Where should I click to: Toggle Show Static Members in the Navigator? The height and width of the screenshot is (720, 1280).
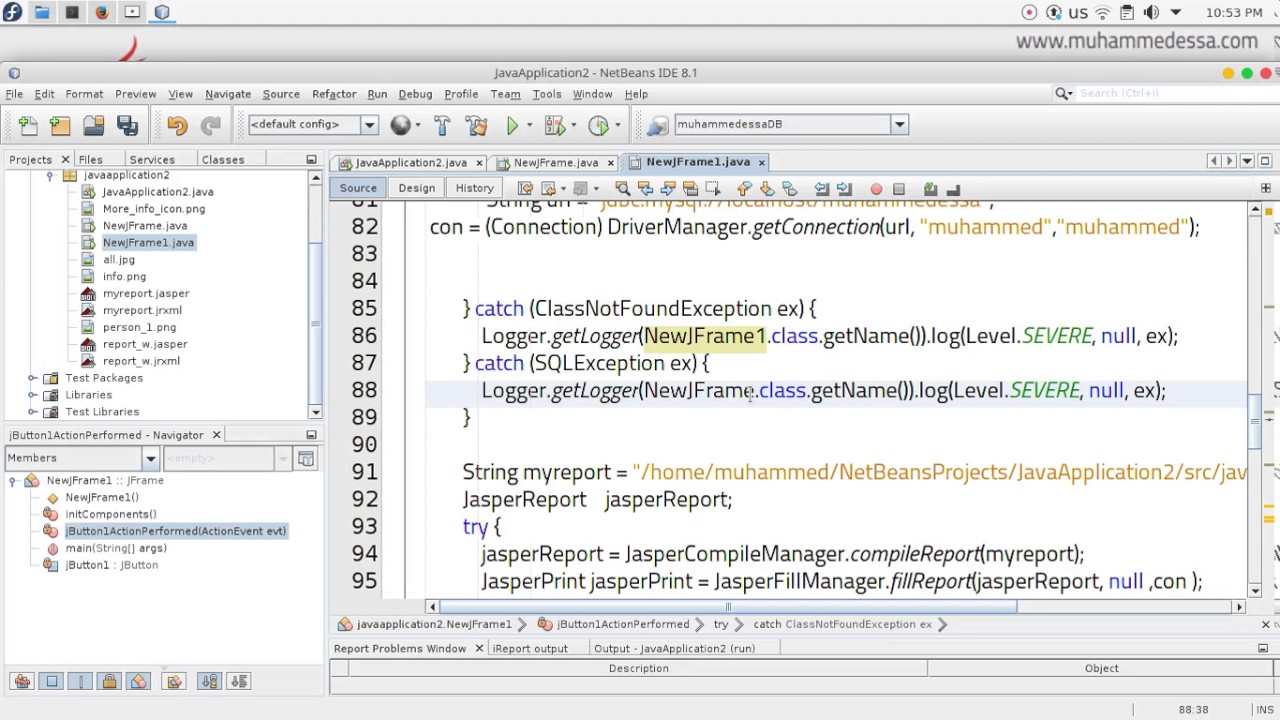click(x=81, y=681)
